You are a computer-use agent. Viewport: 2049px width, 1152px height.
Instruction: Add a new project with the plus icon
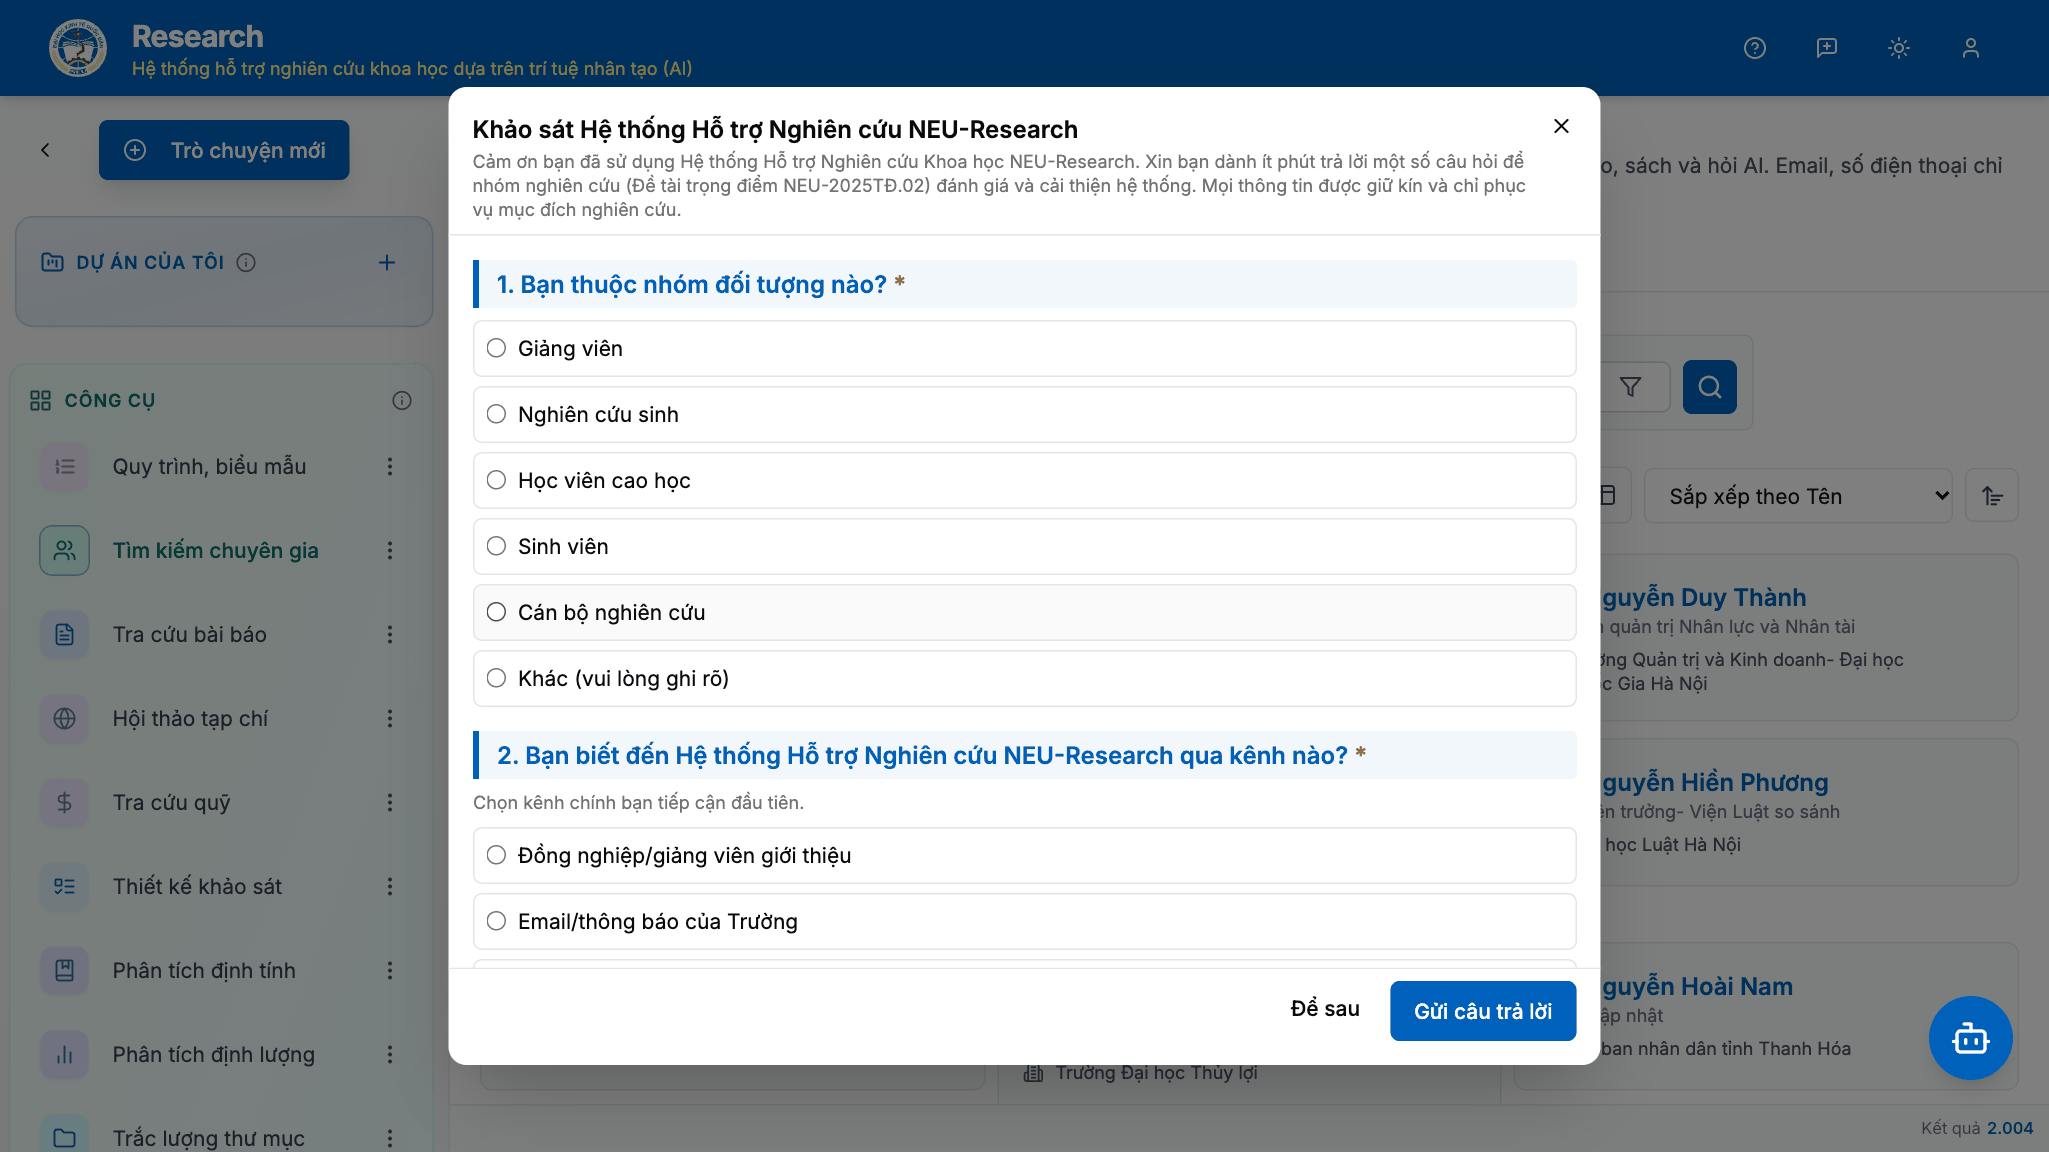point(387,263)
